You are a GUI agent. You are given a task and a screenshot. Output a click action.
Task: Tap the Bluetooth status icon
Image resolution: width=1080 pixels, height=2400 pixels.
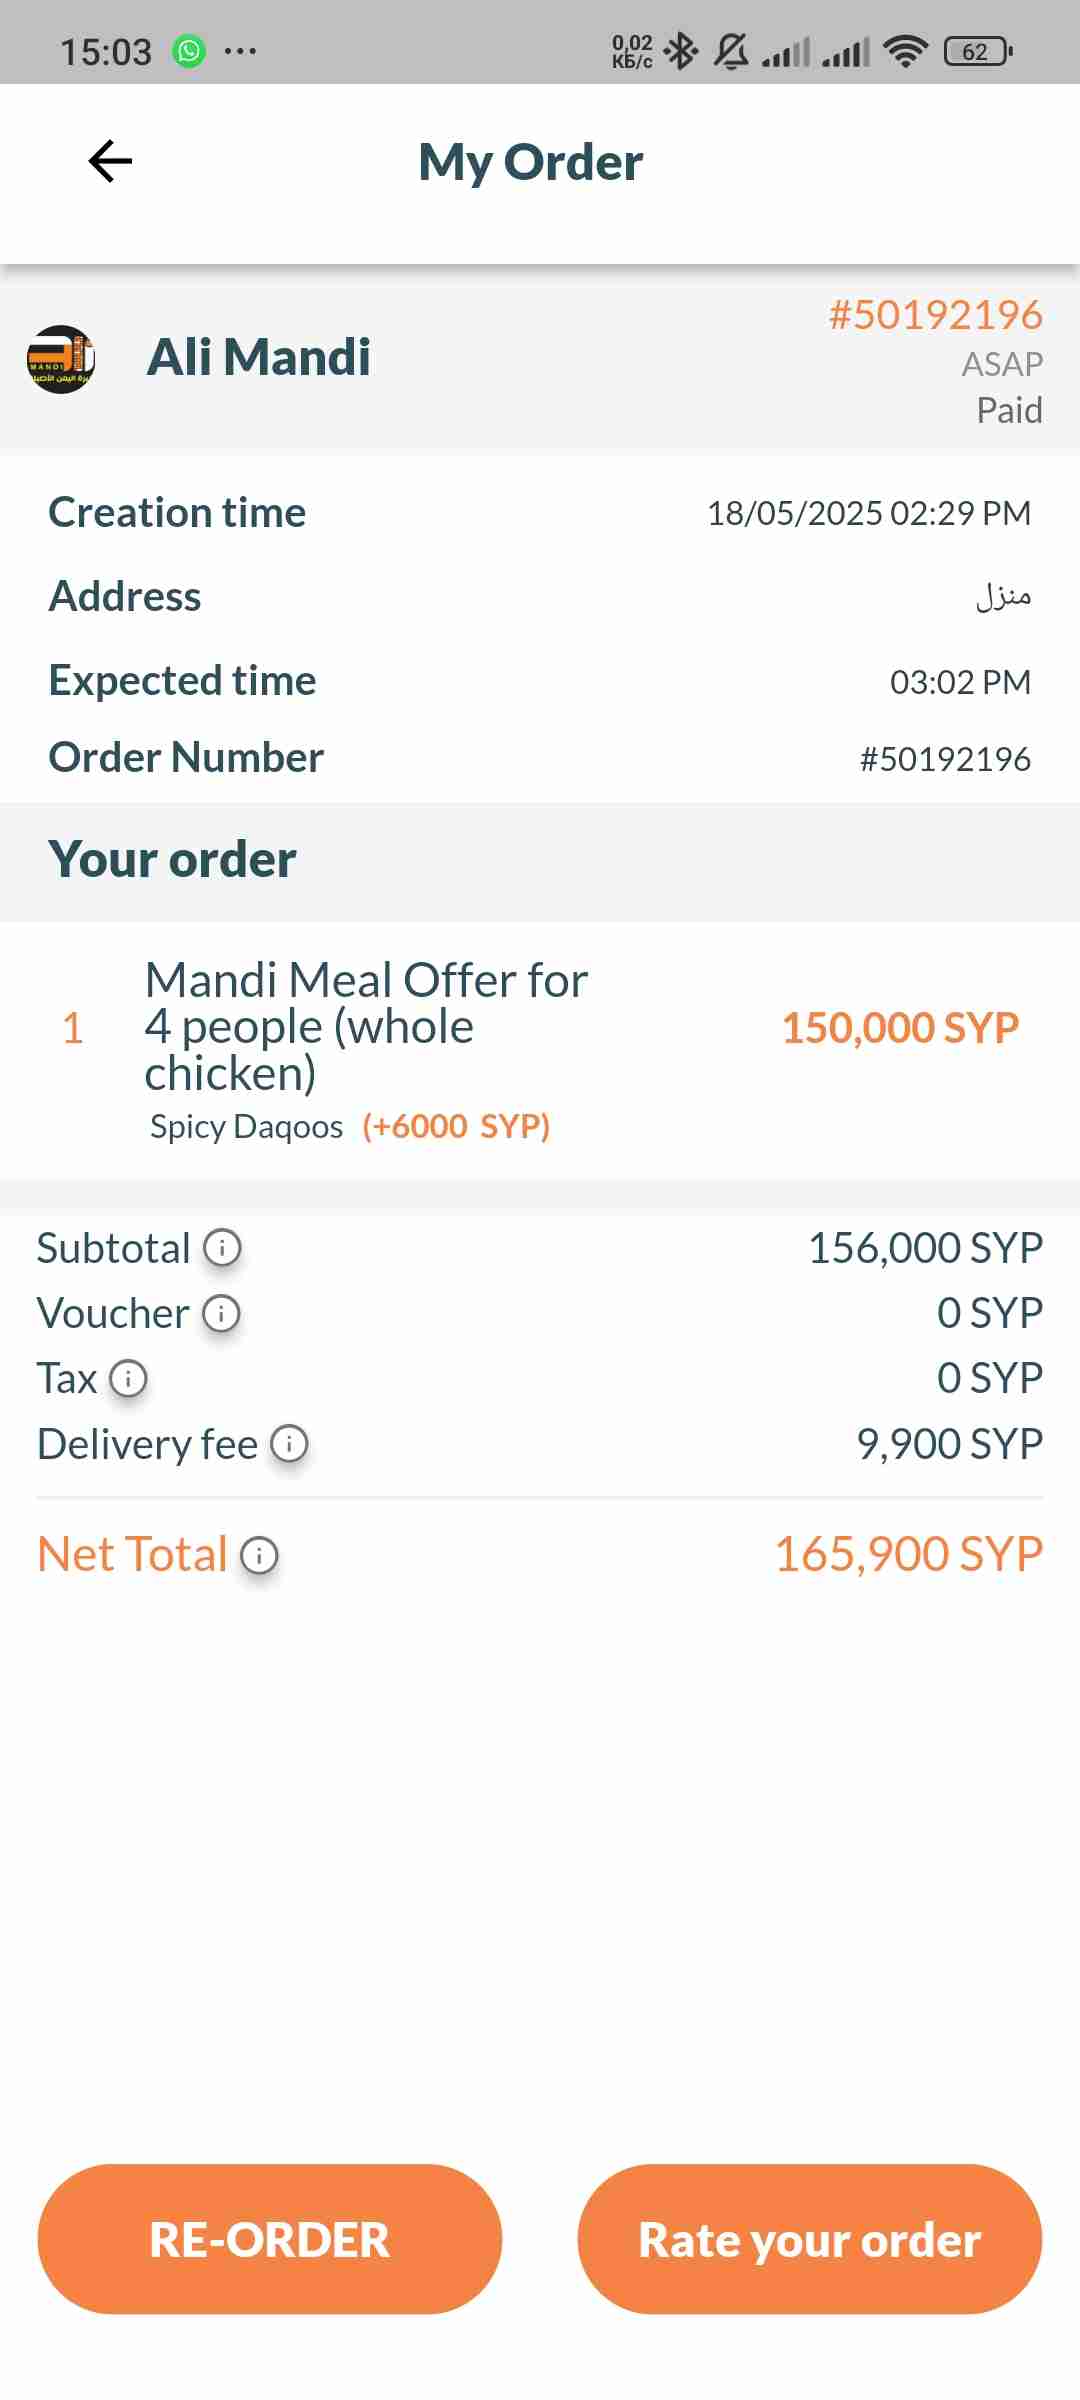pyautogui.click(x=681, y=51)
